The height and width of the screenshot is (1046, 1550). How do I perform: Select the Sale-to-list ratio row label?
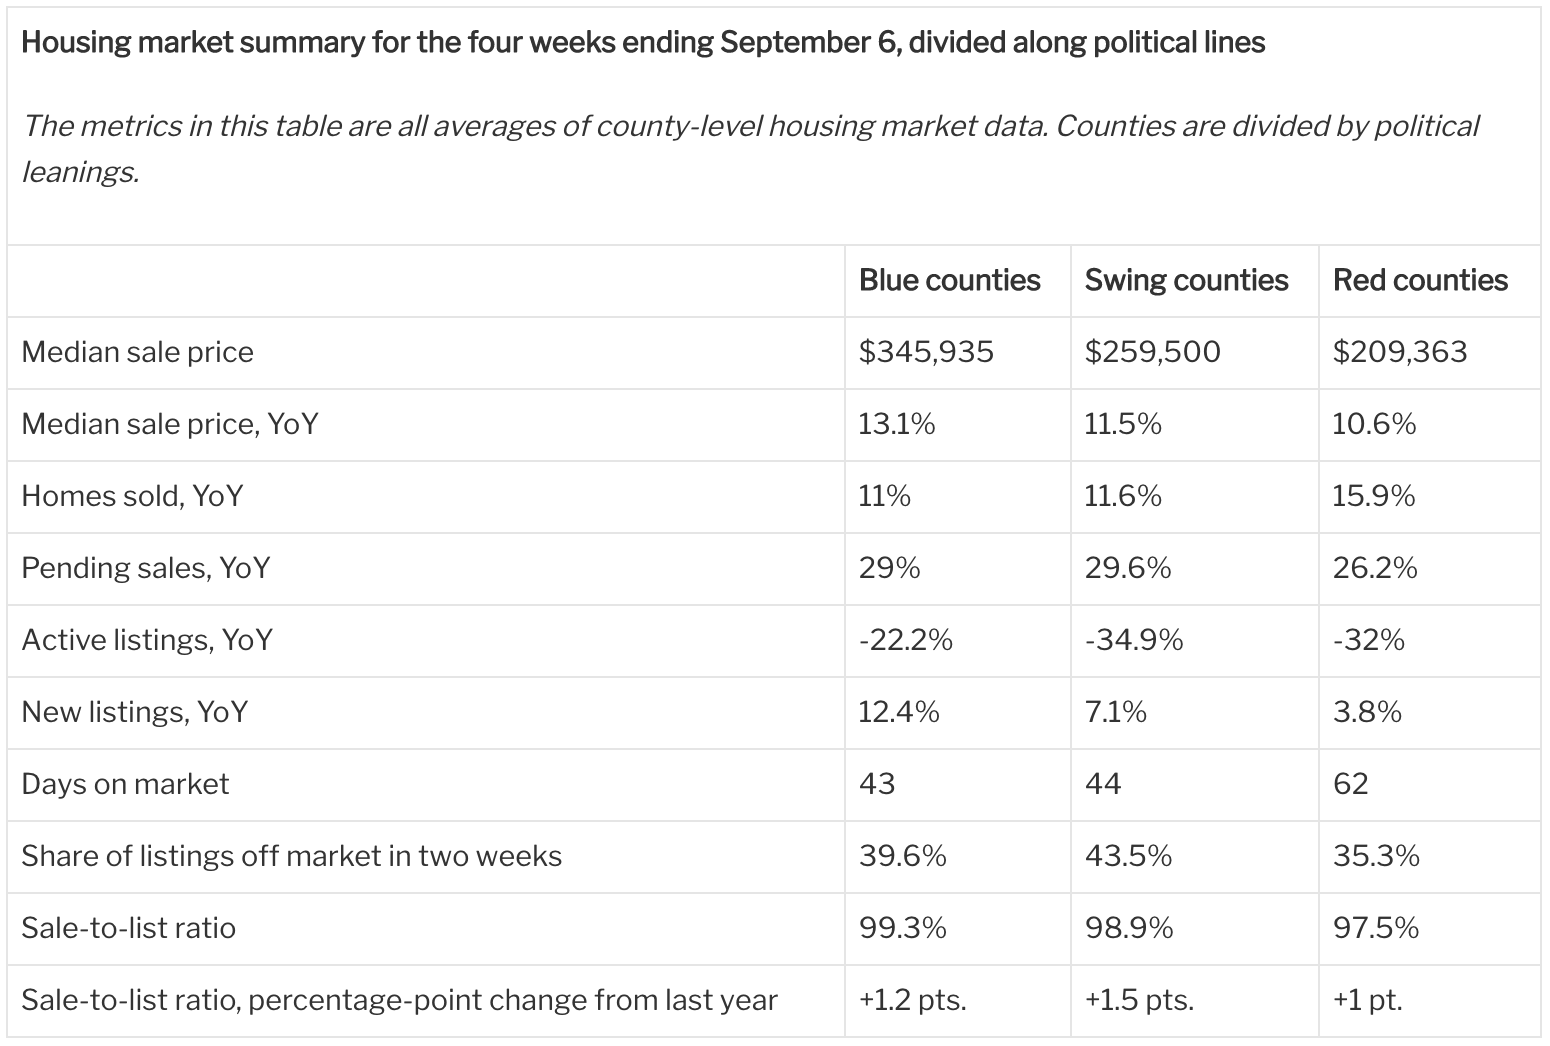(129, 928)
